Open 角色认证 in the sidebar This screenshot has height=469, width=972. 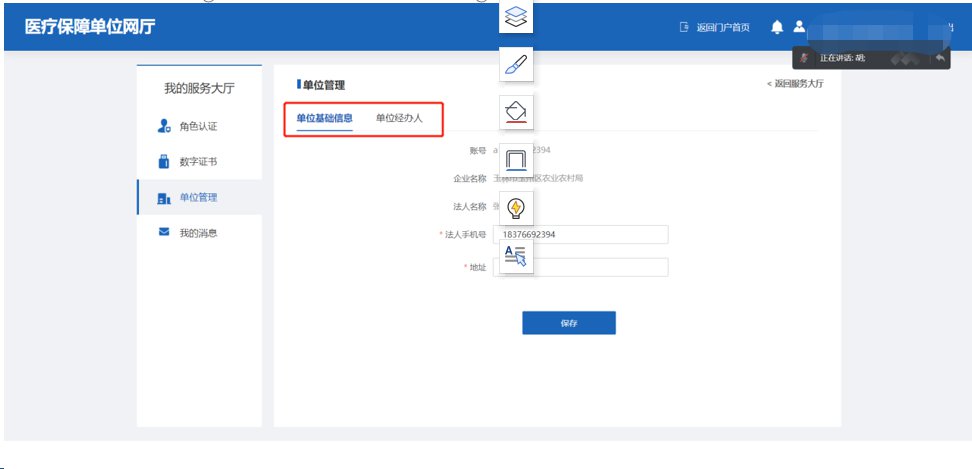click(197, 127)
